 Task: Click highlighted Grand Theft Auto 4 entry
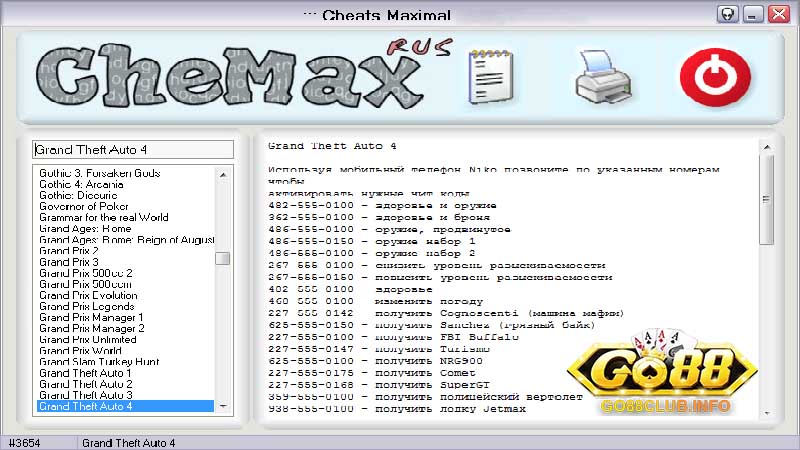(x=126, y=406)
